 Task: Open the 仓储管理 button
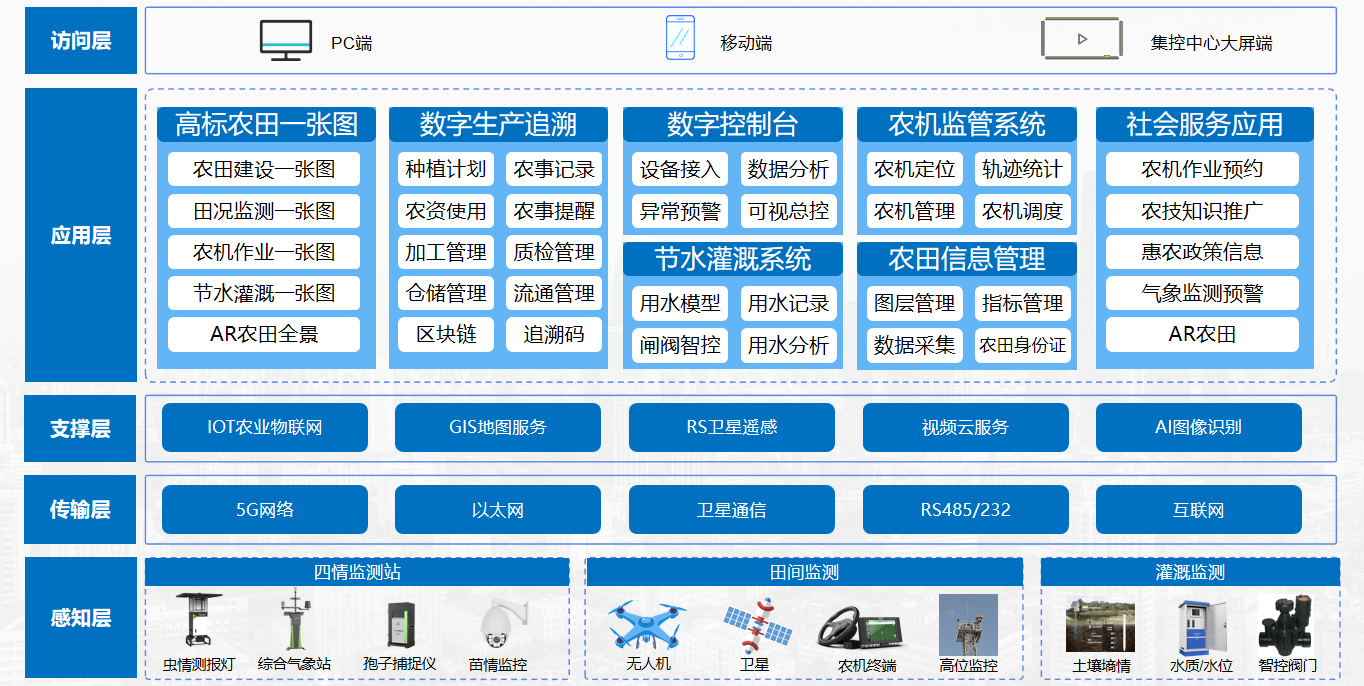[446, 293]
